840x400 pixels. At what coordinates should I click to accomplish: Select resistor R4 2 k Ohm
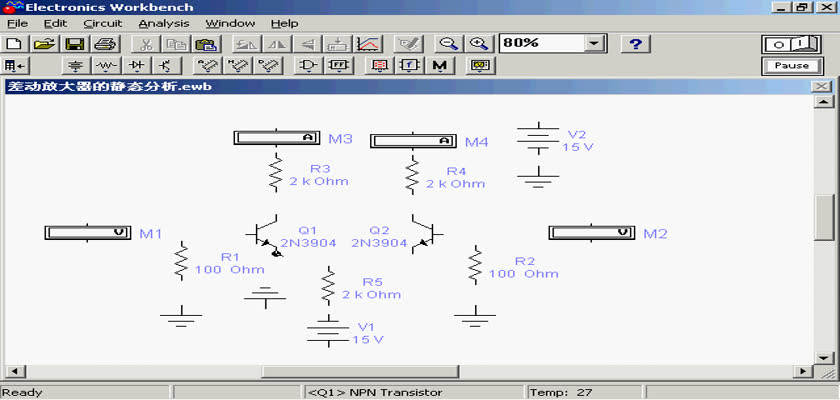point(412,174)
